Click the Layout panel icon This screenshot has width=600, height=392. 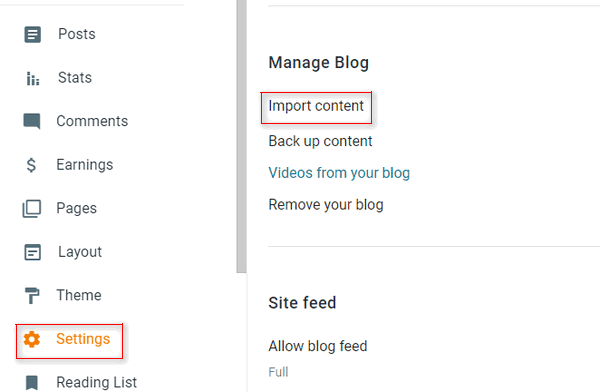33,252
